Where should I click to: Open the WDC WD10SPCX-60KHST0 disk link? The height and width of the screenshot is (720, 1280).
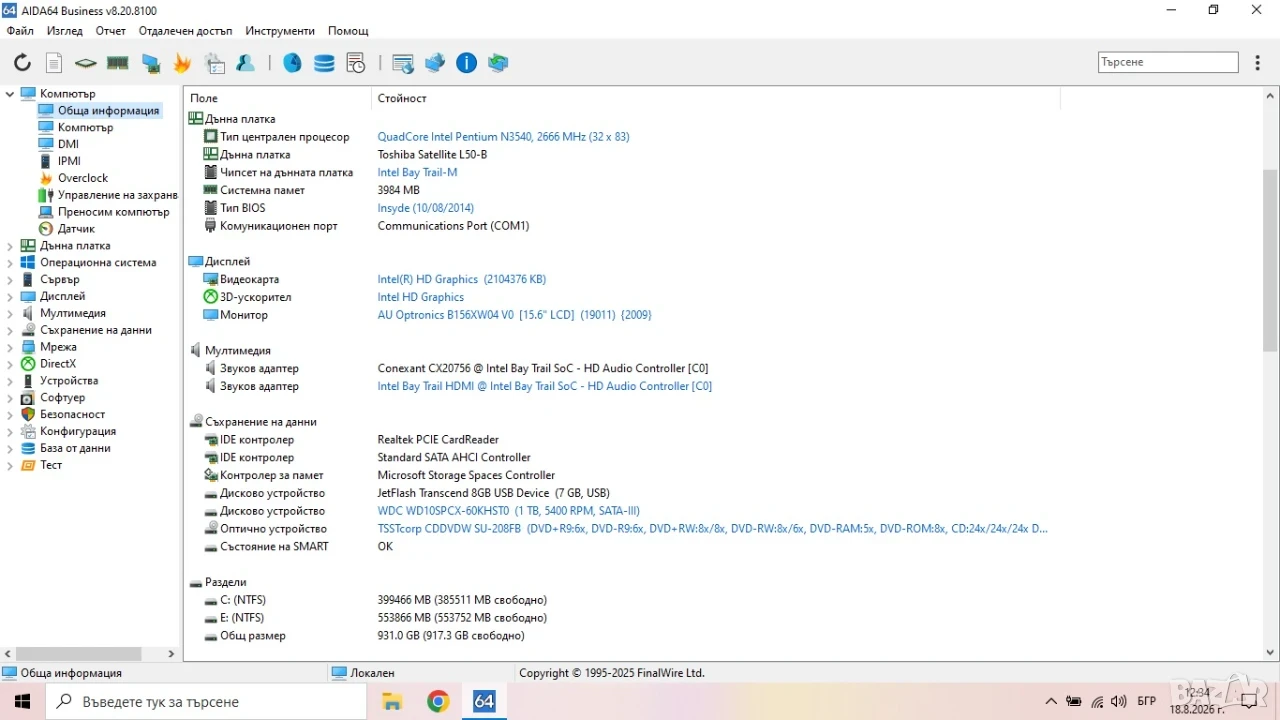pos(508,511)
